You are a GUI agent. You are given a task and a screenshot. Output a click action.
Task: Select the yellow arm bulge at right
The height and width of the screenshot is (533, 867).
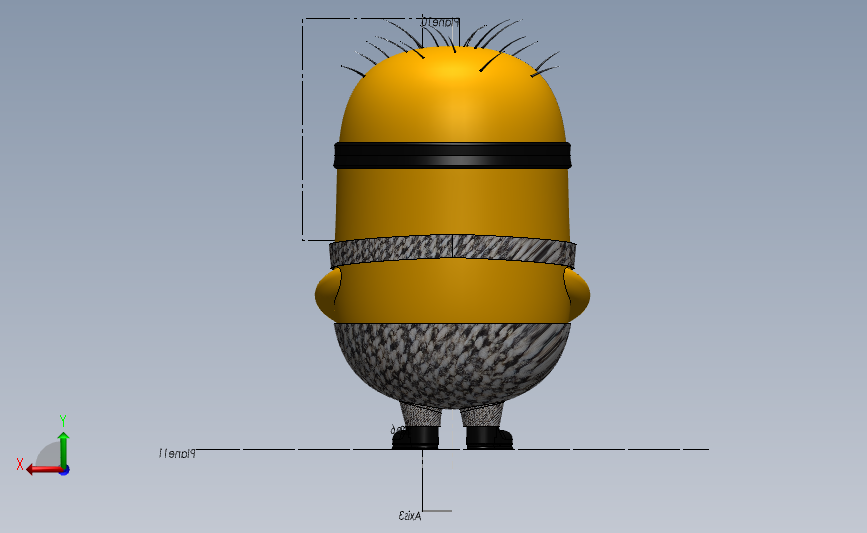[578, 294]
